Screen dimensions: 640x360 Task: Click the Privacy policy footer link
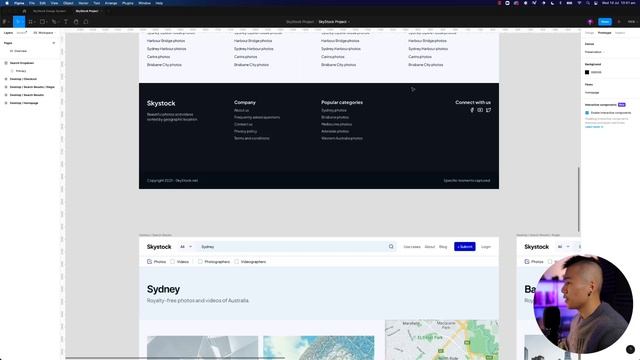coord(245,131)
